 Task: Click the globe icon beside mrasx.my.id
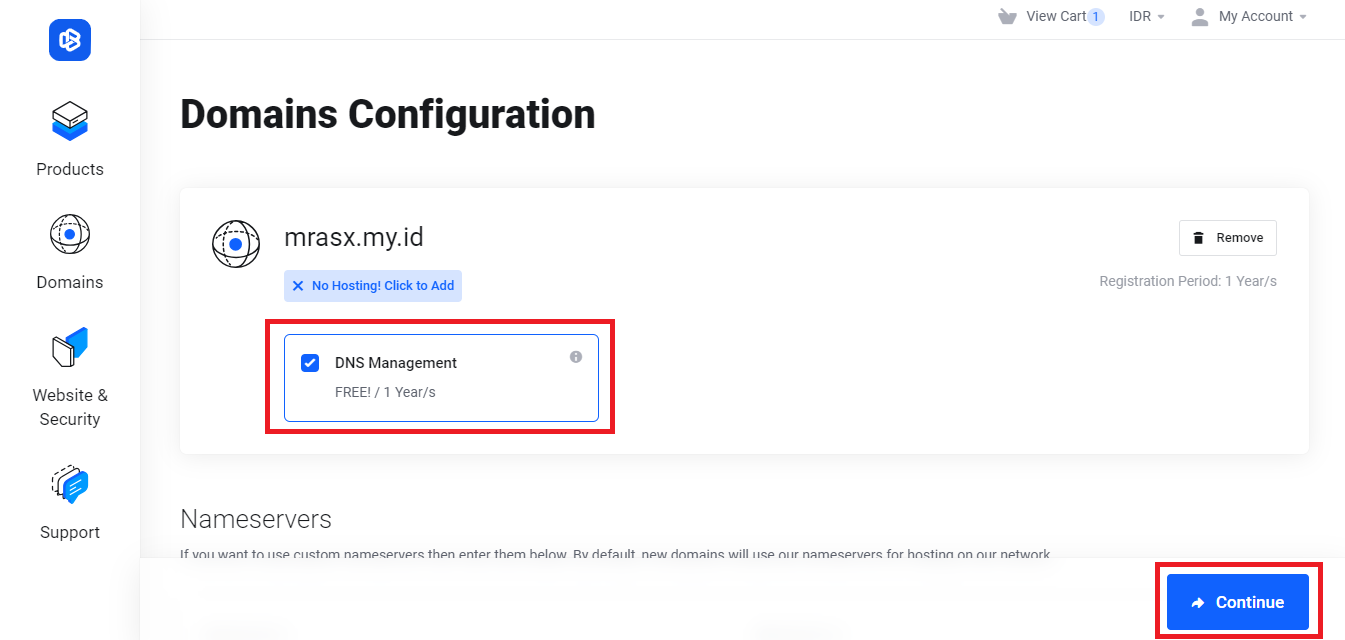tap(236, 243)
